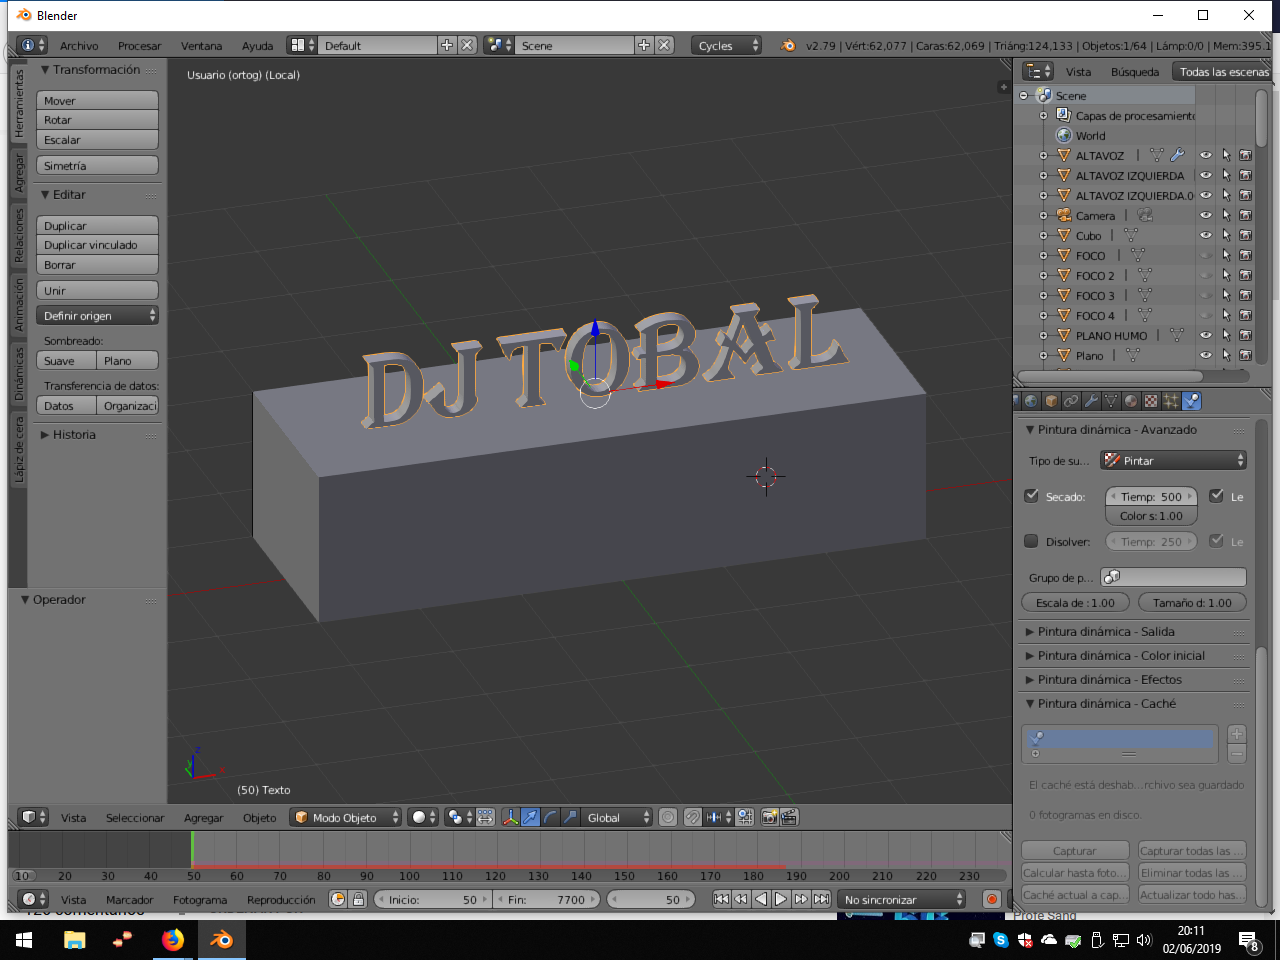
Task: Enable the Disolver checkbox
Action: [1032, 541]
